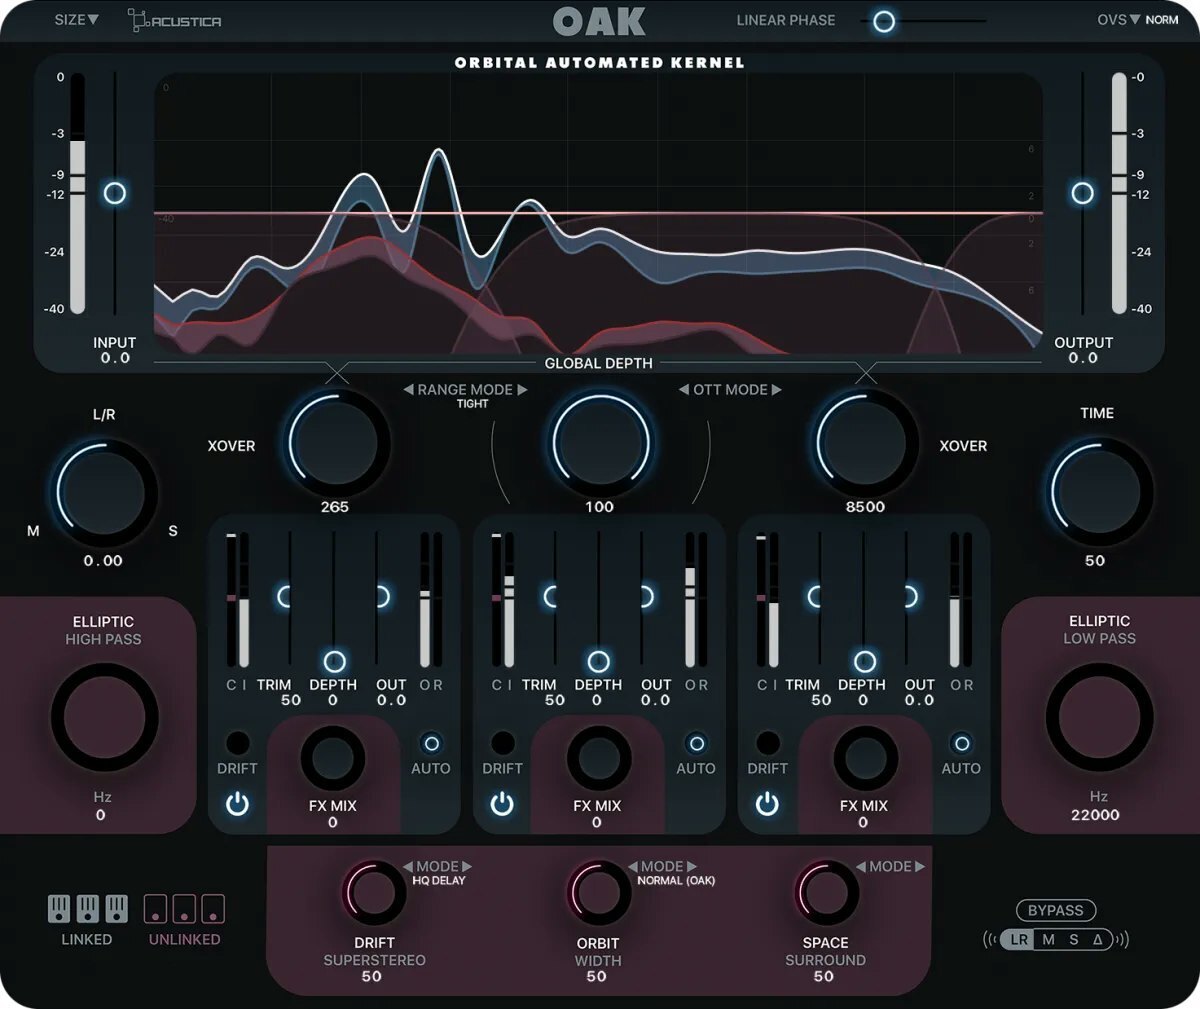Toggle the high band power button
The height and width of the screenshot is (1009, 1200).
pos(767,803)
